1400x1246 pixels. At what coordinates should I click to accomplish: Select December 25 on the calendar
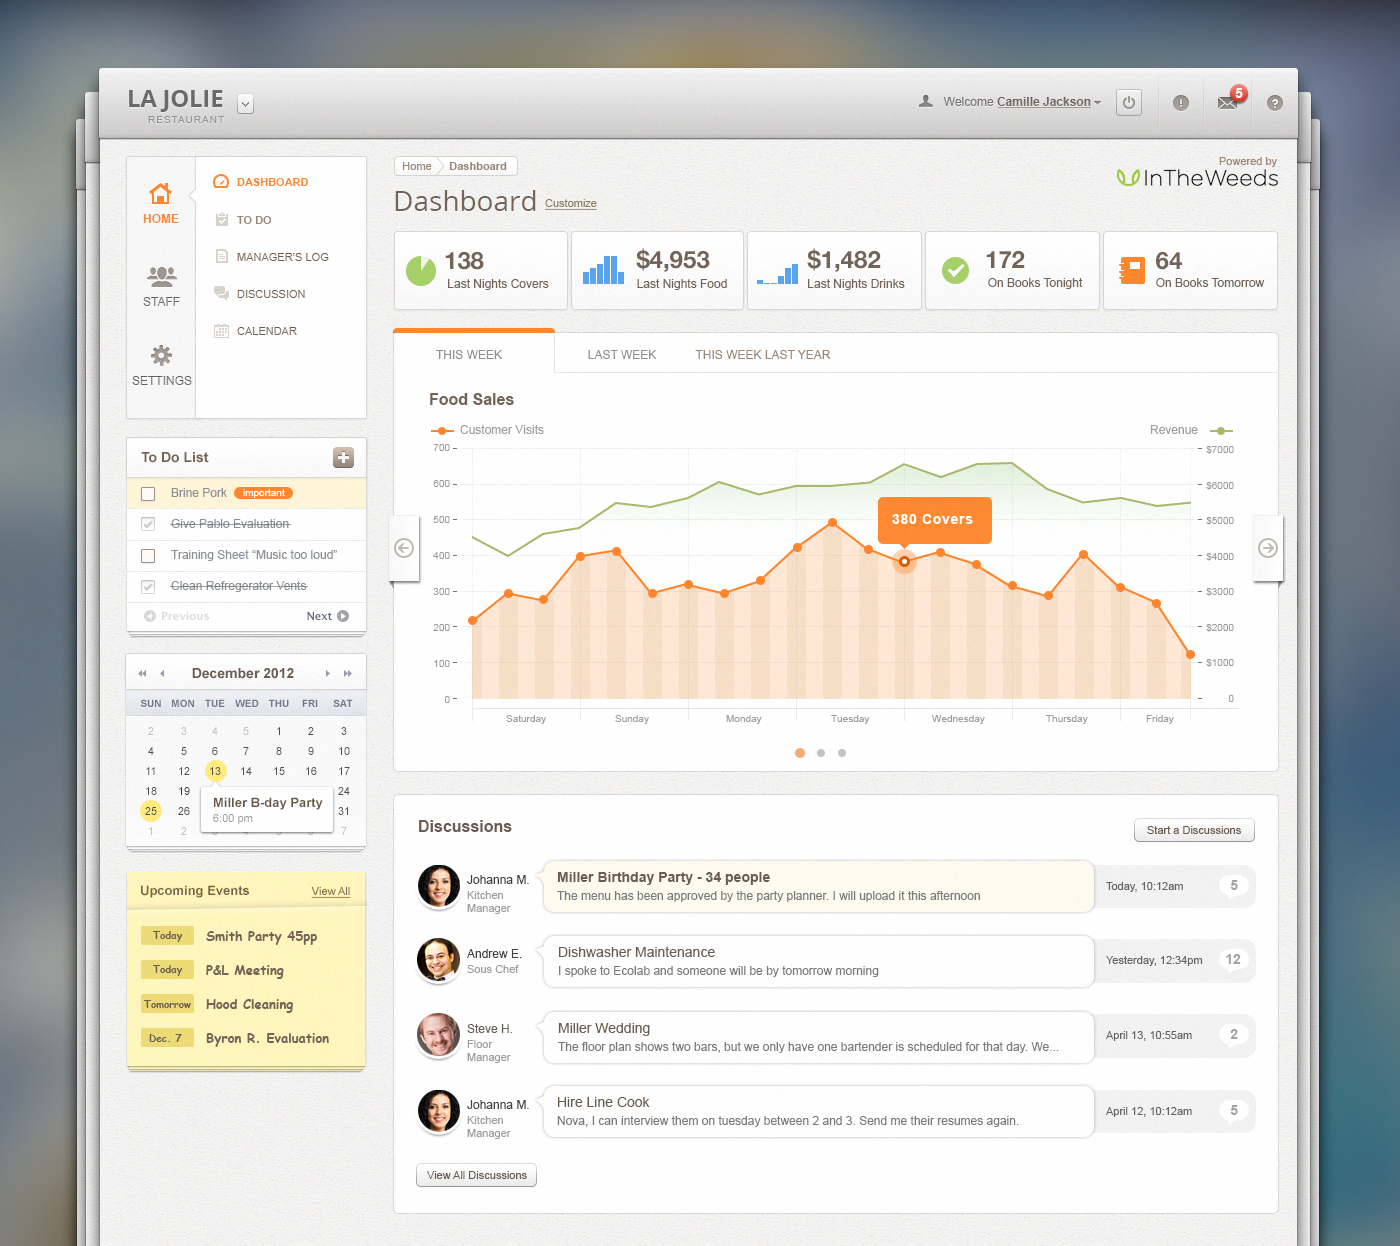(x=151, y=811)
